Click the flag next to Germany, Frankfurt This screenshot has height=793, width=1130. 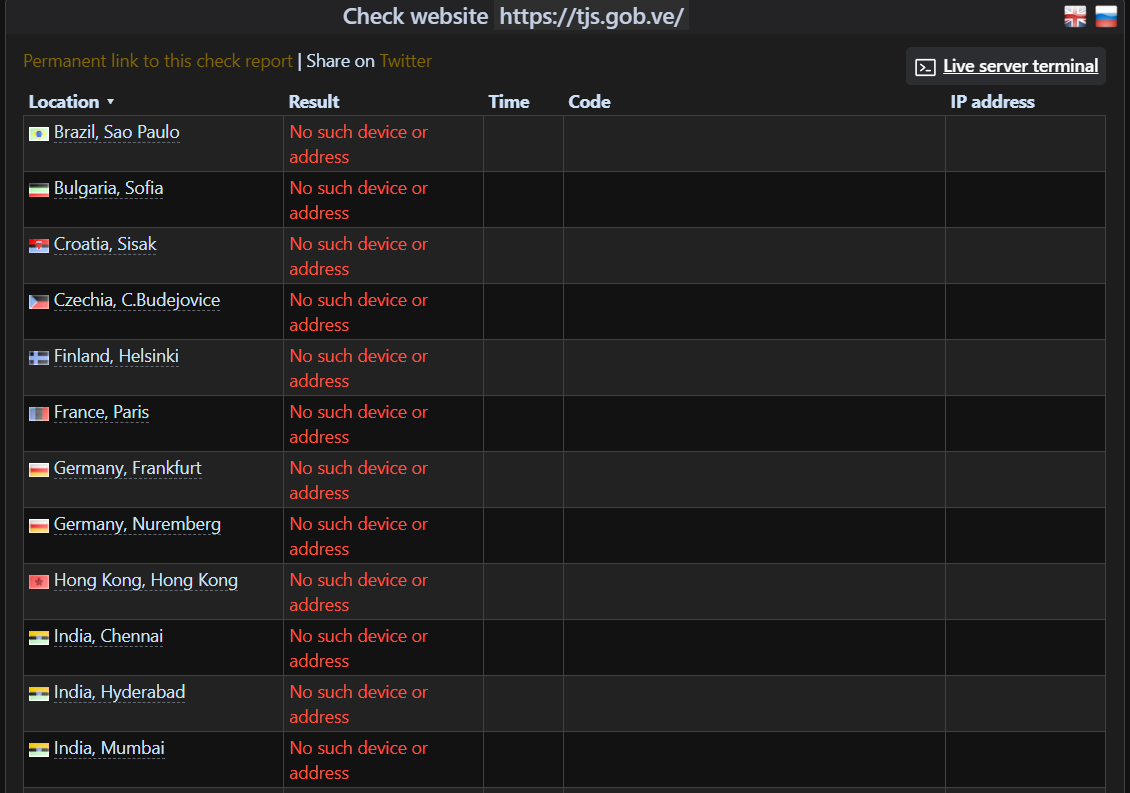(x=39, y=470)
